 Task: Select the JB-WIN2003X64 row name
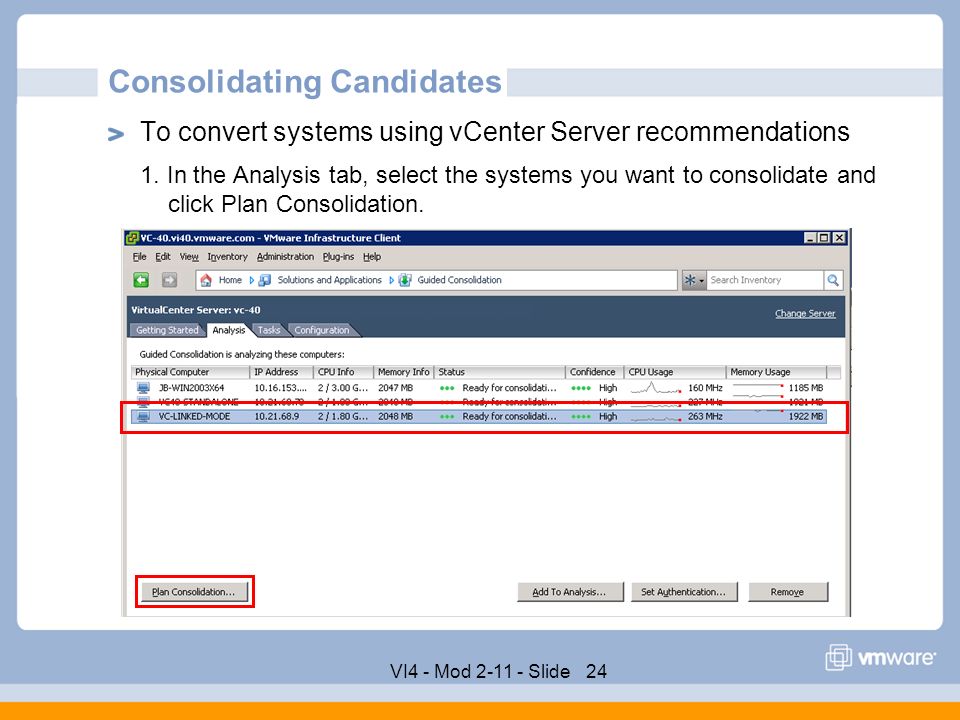point(192,388)
